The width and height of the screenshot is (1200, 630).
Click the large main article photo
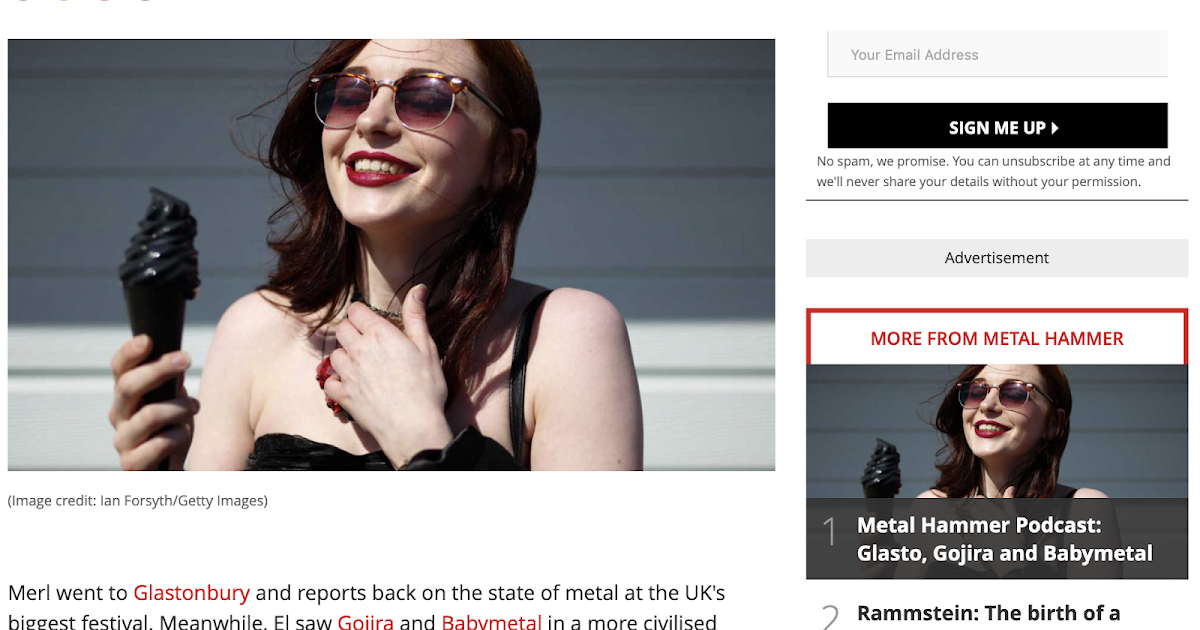click(x=391, y=255)
